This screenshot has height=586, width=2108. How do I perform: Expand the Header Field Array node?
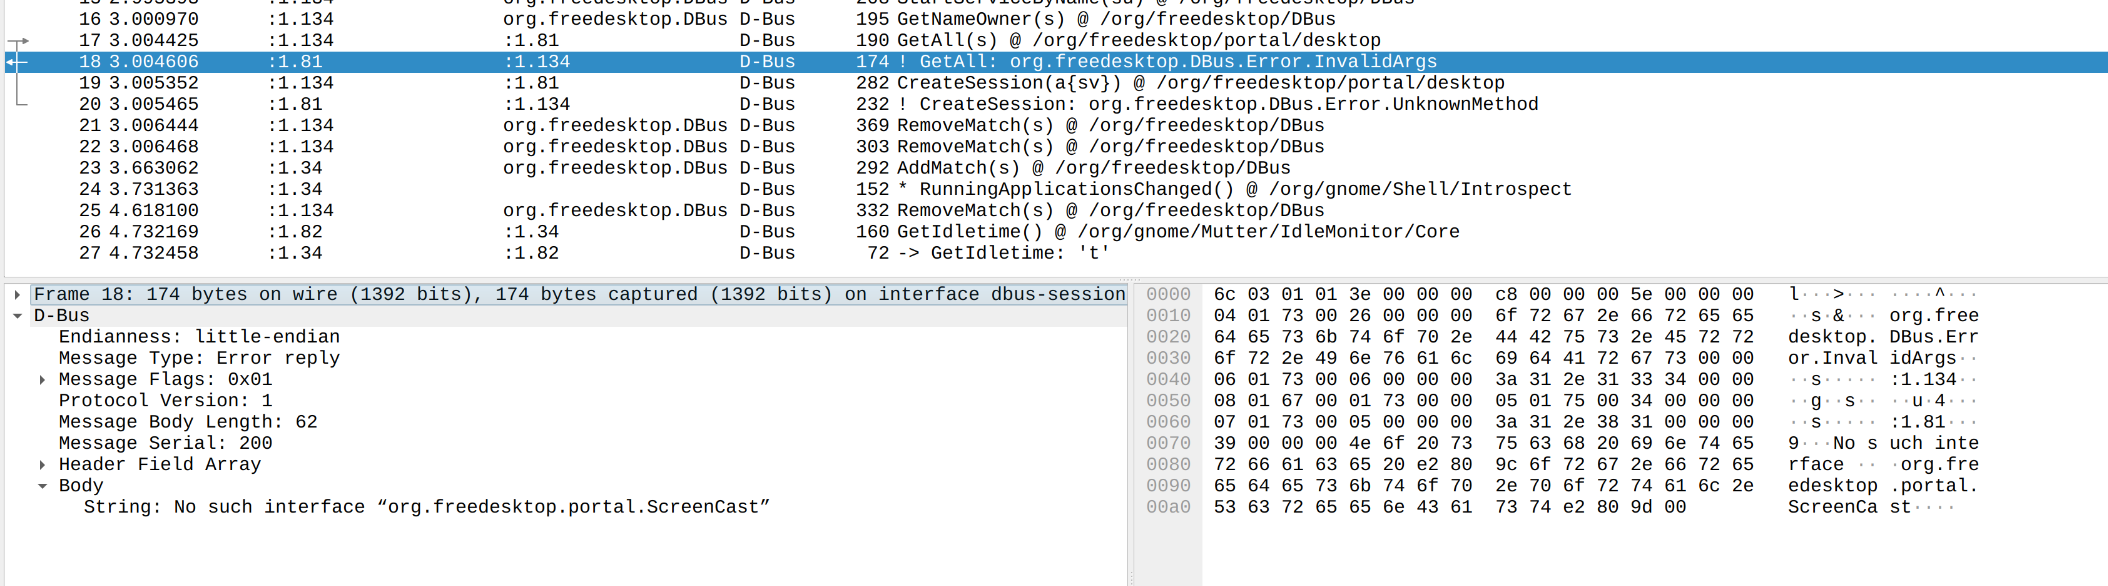pyautogui.click(x=42, y=465)
